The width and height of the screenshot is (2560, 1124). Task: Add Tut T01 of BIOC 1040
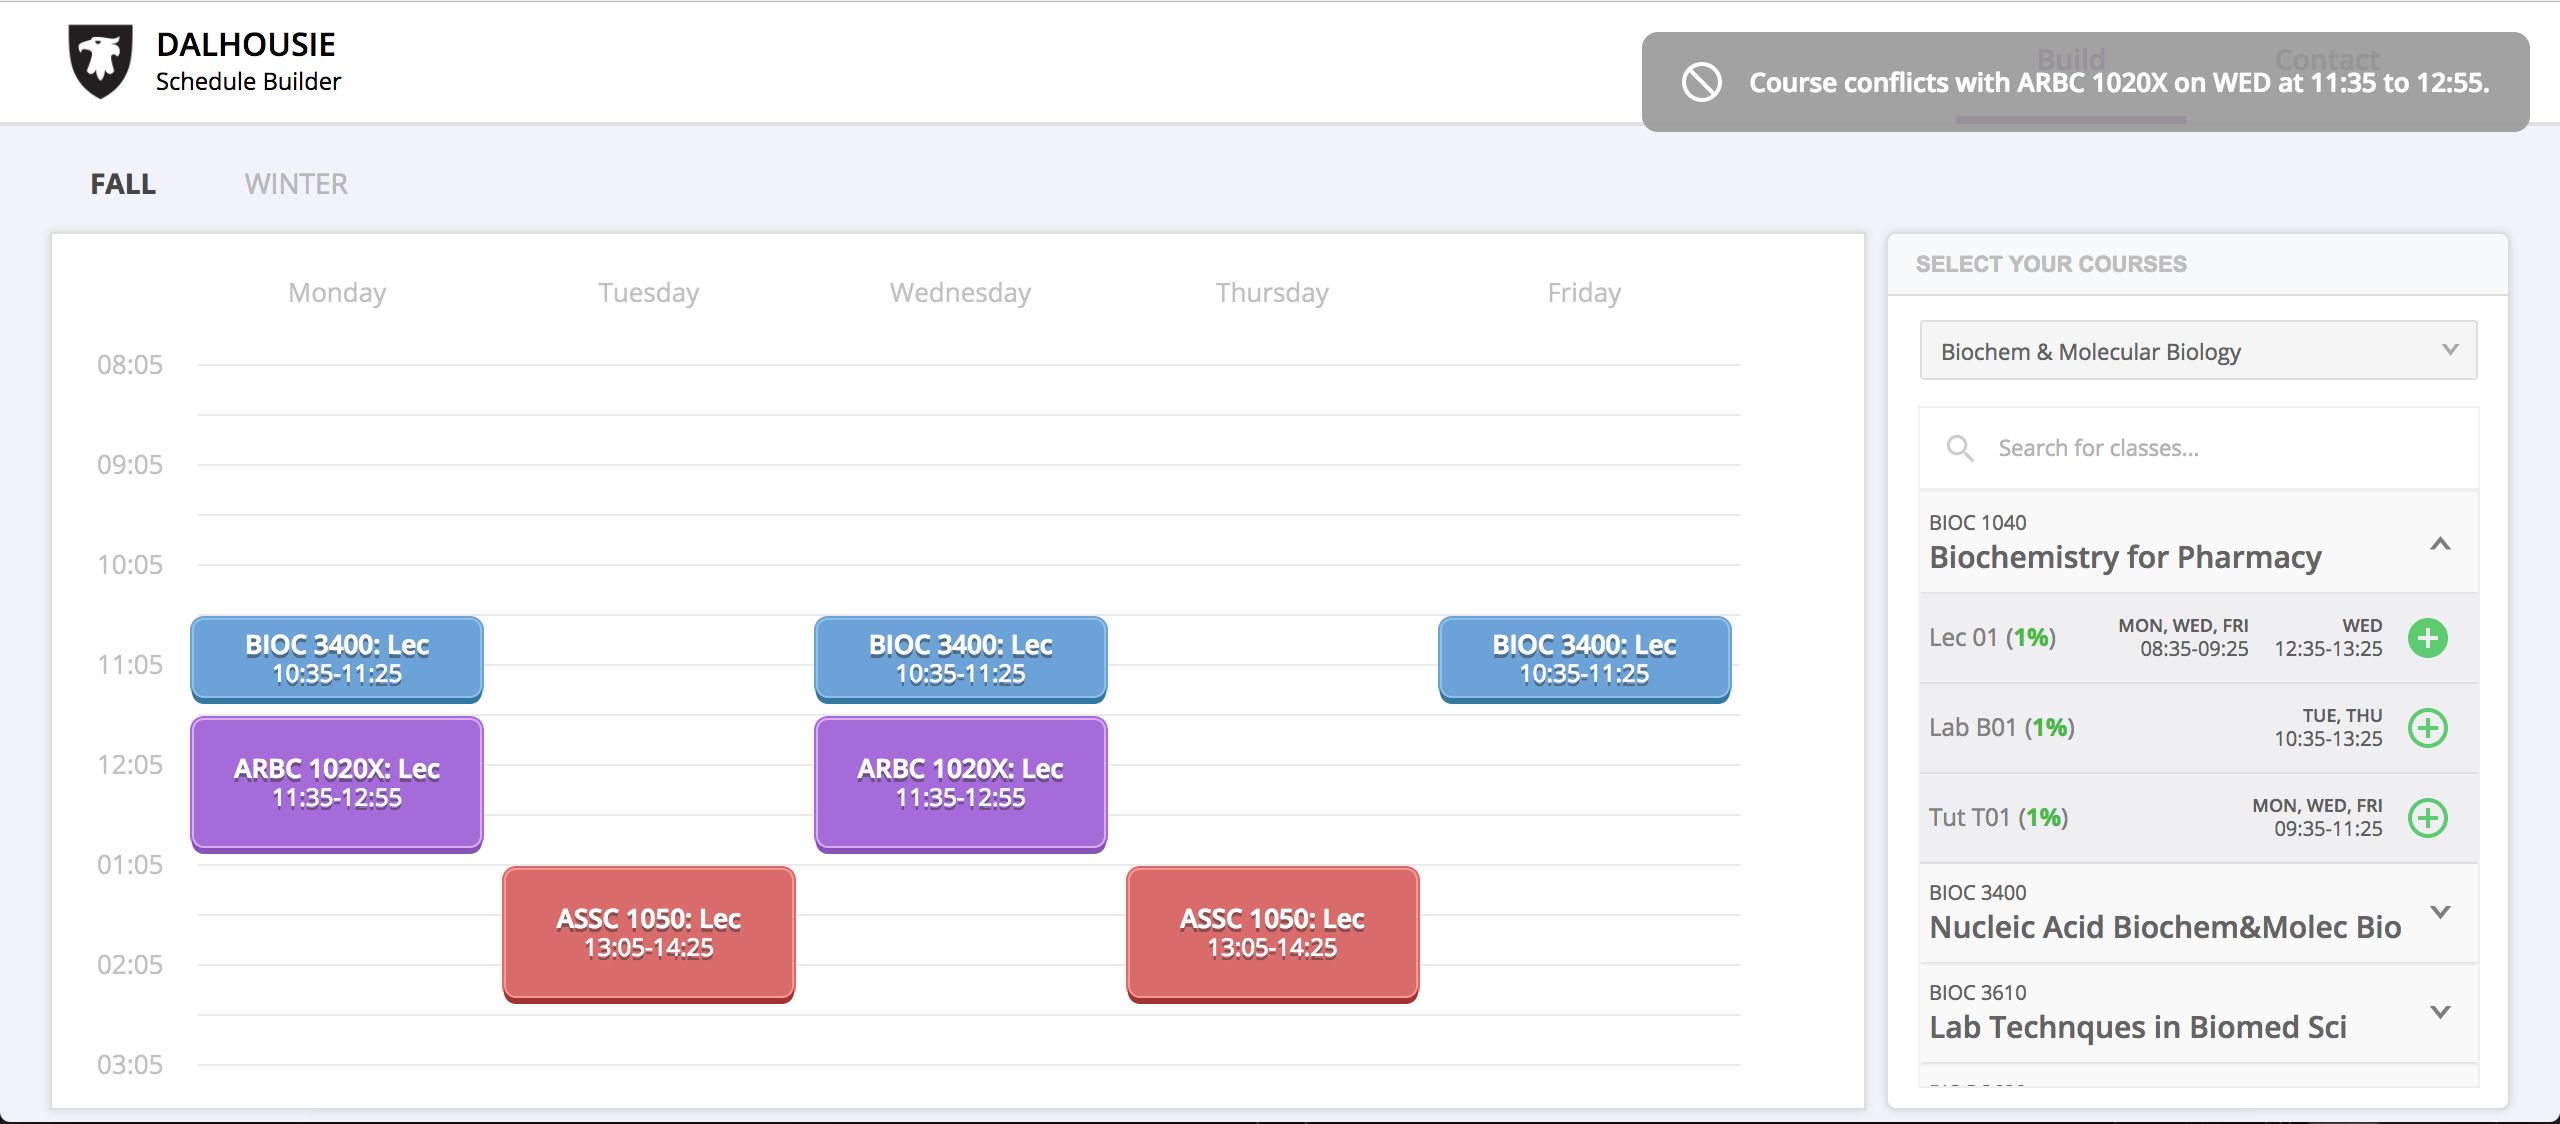tap(2427, 818)
